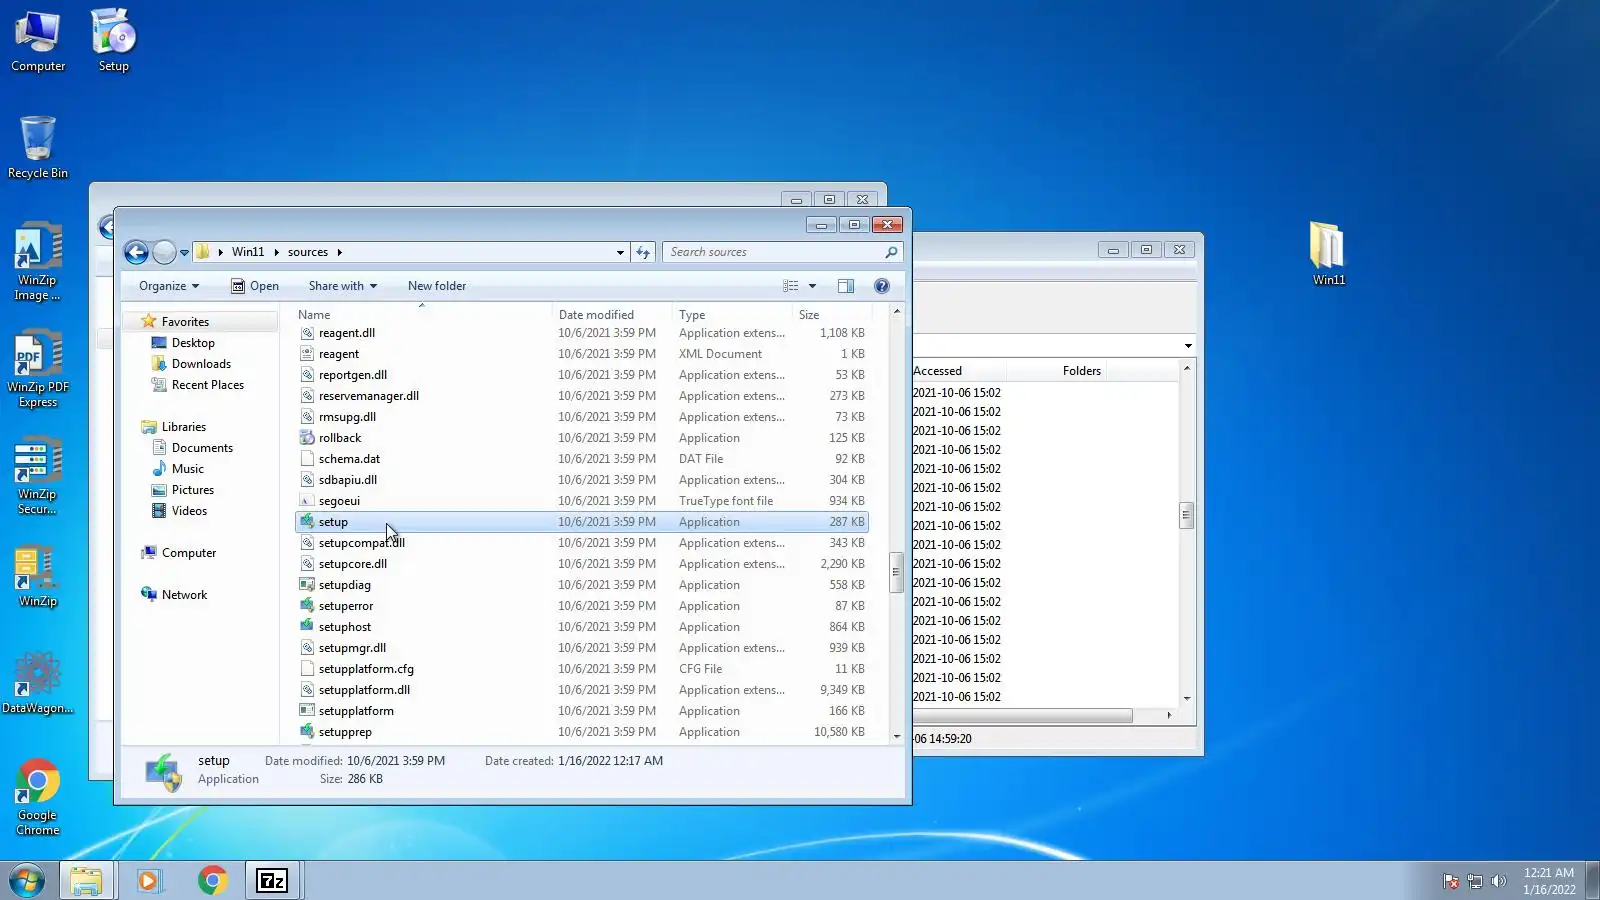Go back in Explorer navigation
Screen dimensions: 1600x900
click(136, 252)
